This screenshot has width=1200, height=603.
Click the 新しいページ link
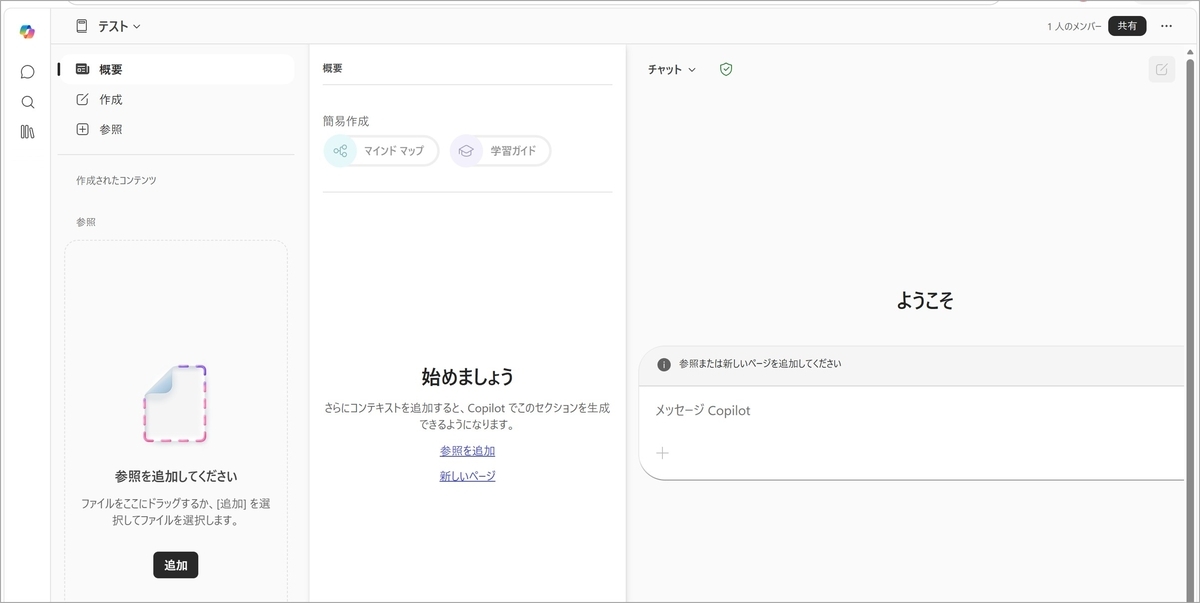point(467,476)
